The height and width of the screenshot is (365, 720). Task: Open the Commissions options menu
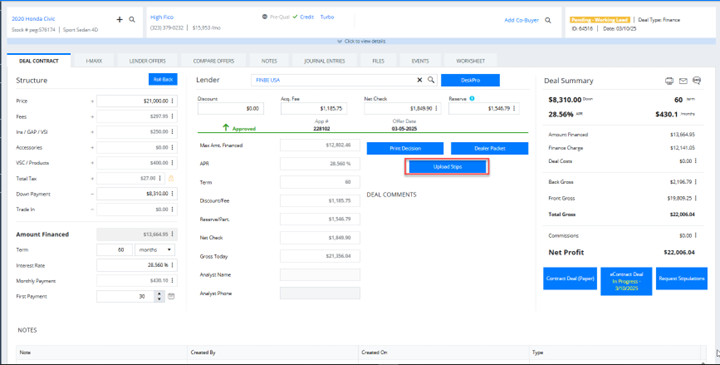696,236
